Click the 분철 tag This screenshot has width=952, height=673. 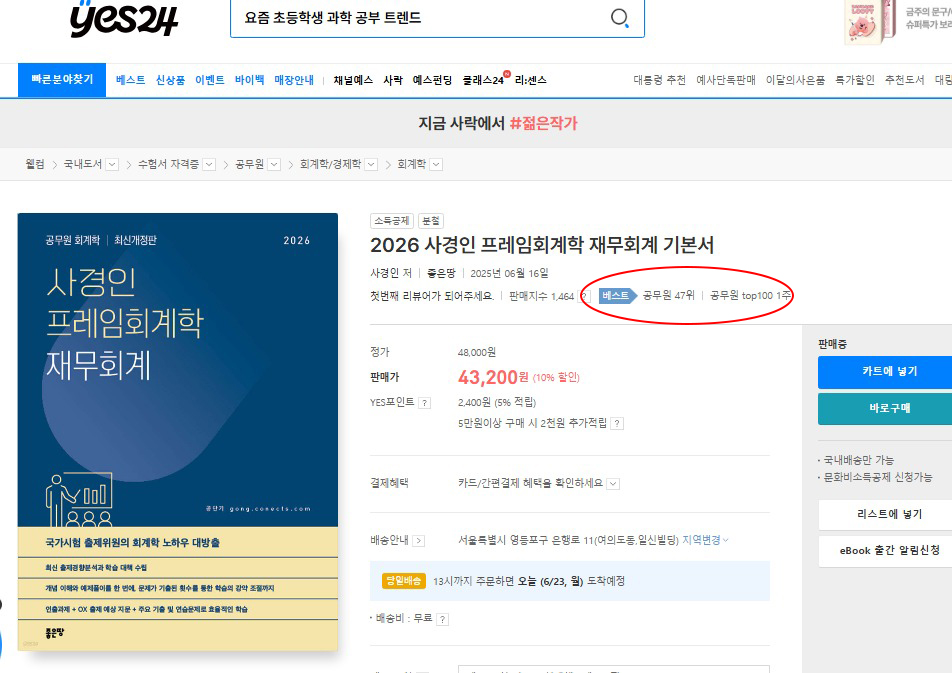(431, 221)
